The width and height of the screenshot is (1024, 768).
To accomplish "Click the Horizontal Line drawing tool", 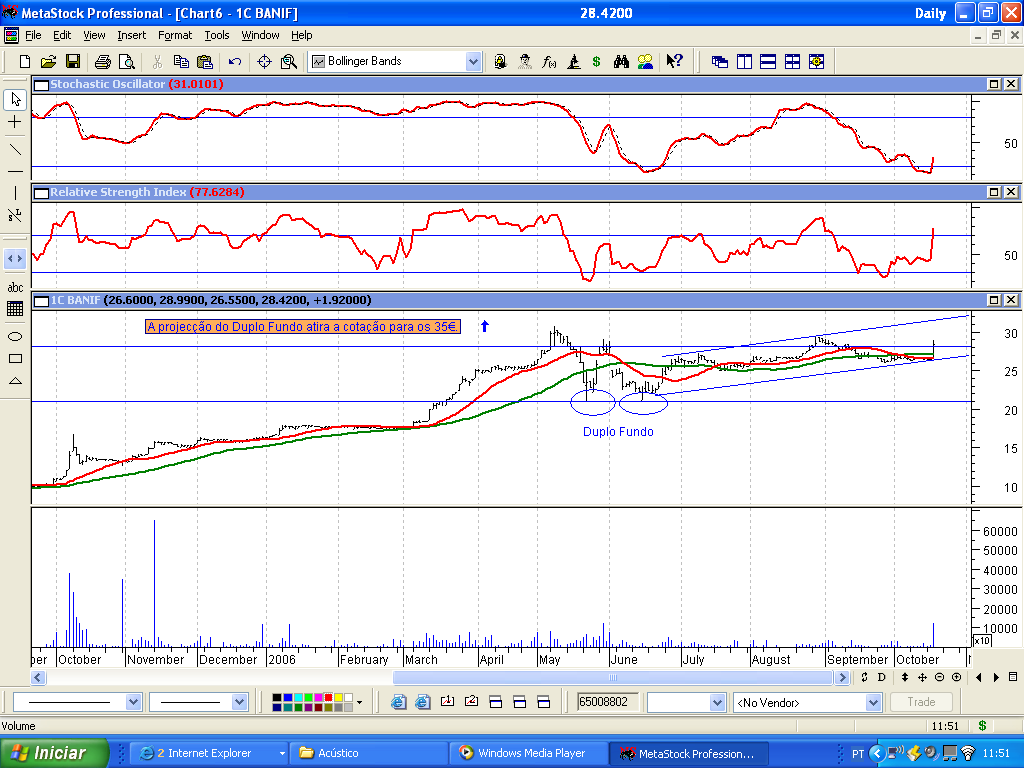I will 14,171.
